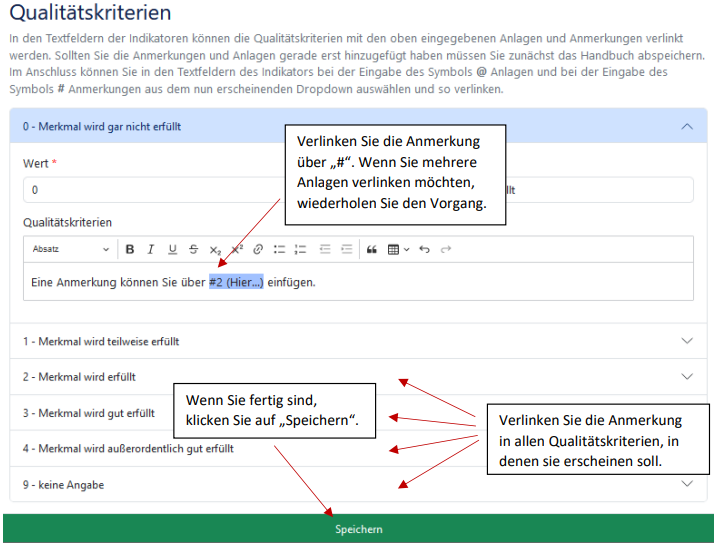728x557 pixels.
Task: Click into the Wert input field
Action: point(150,190)
